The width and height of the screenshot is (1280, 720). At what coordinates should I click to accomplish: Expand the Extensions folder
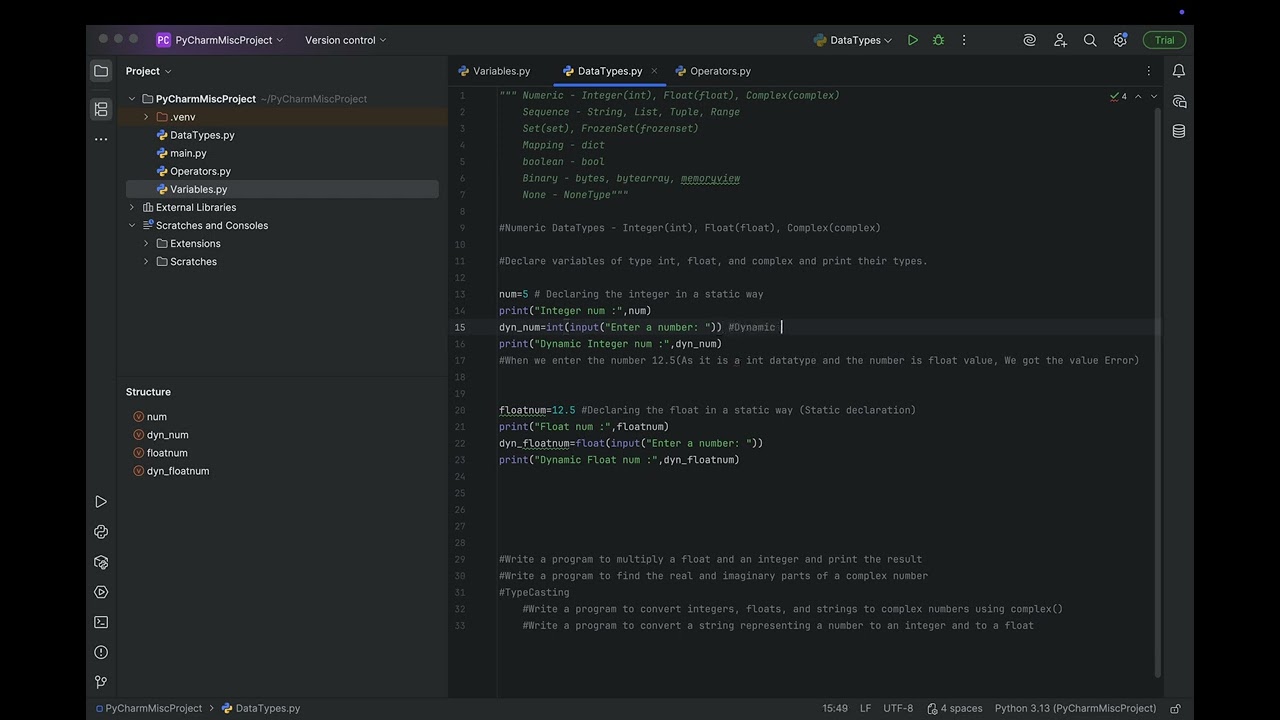pos(146,243)
